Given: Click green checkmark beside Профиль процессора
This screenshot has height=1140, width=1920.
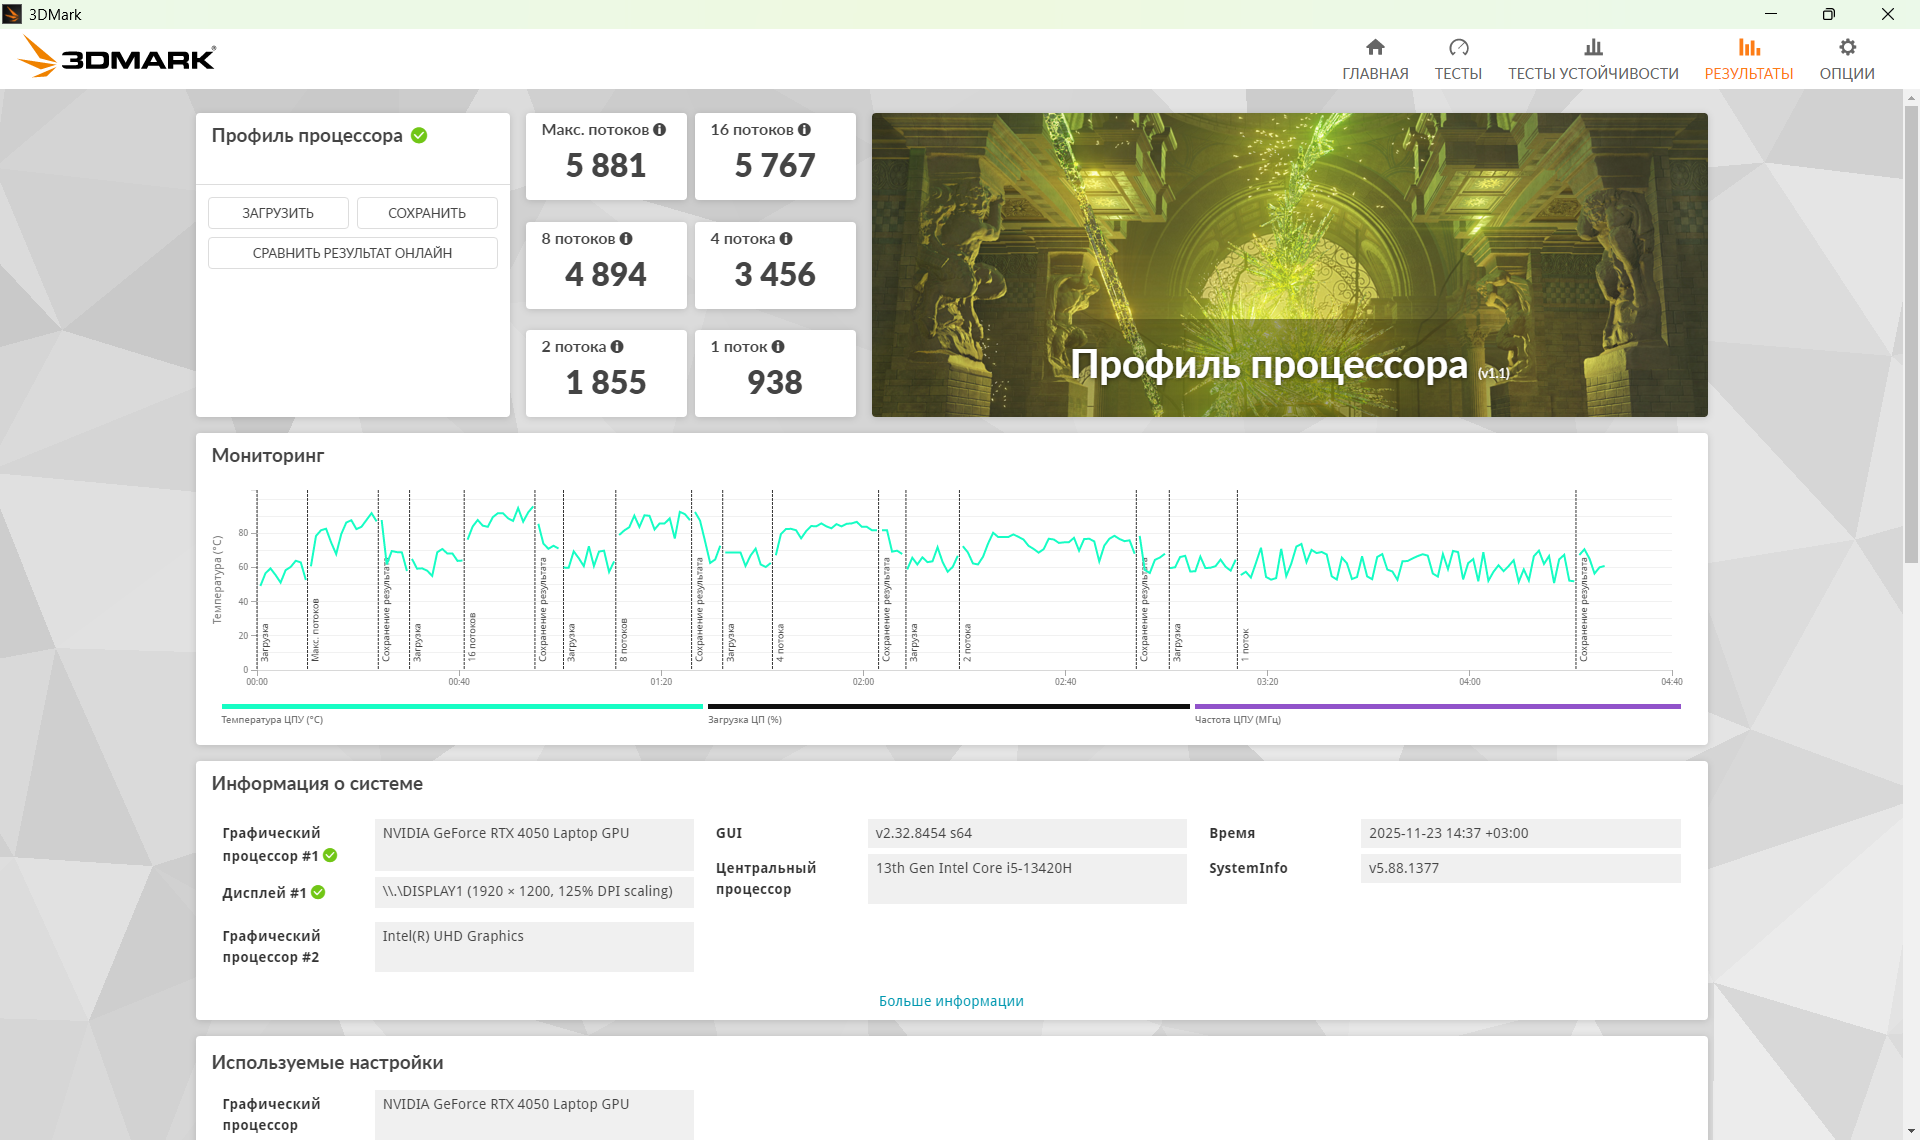Looking at the screenshot, I should coord(419,136).
